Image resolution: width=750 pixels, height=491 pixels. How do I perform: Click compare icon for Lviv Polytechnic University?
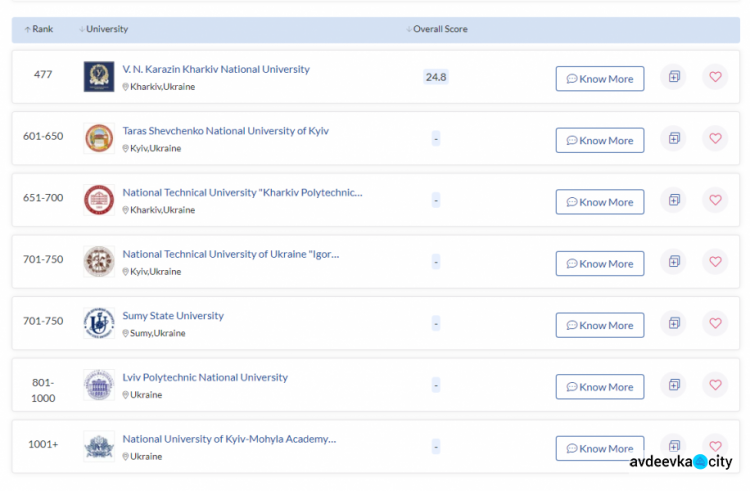674,385
